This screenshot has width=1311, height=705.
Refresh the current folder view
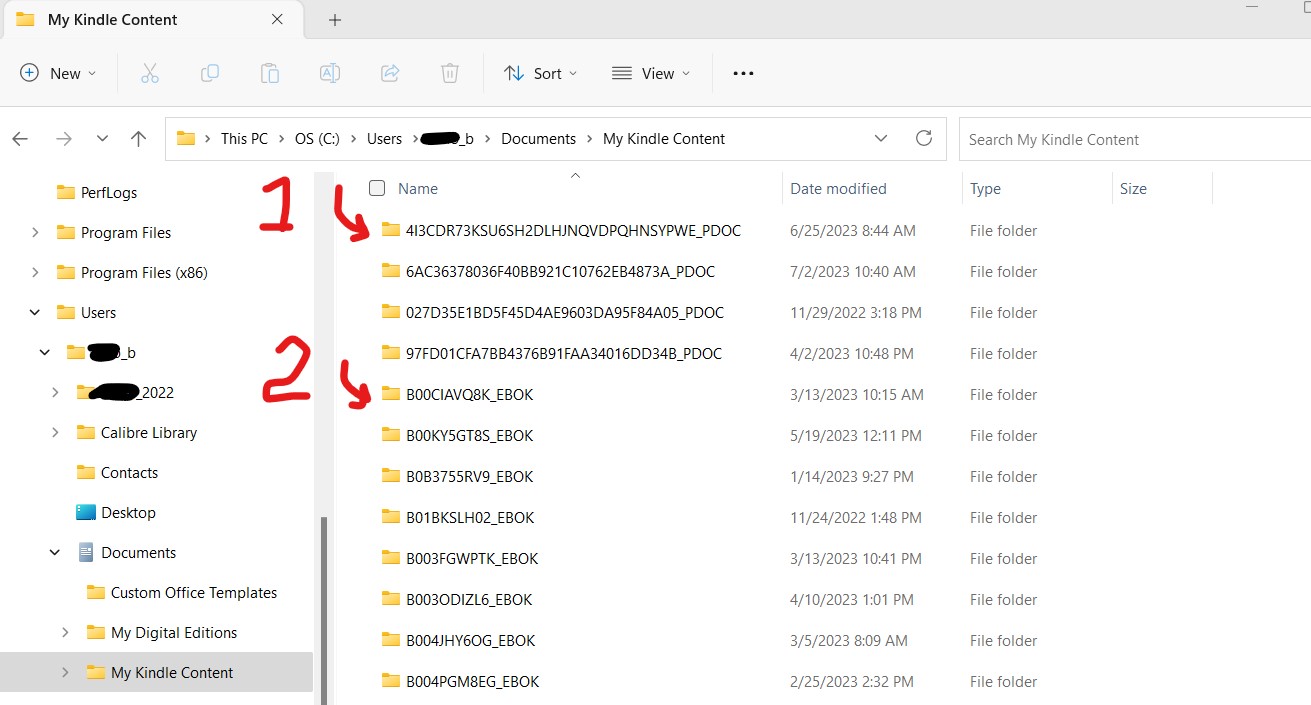(x=924, y=139)
